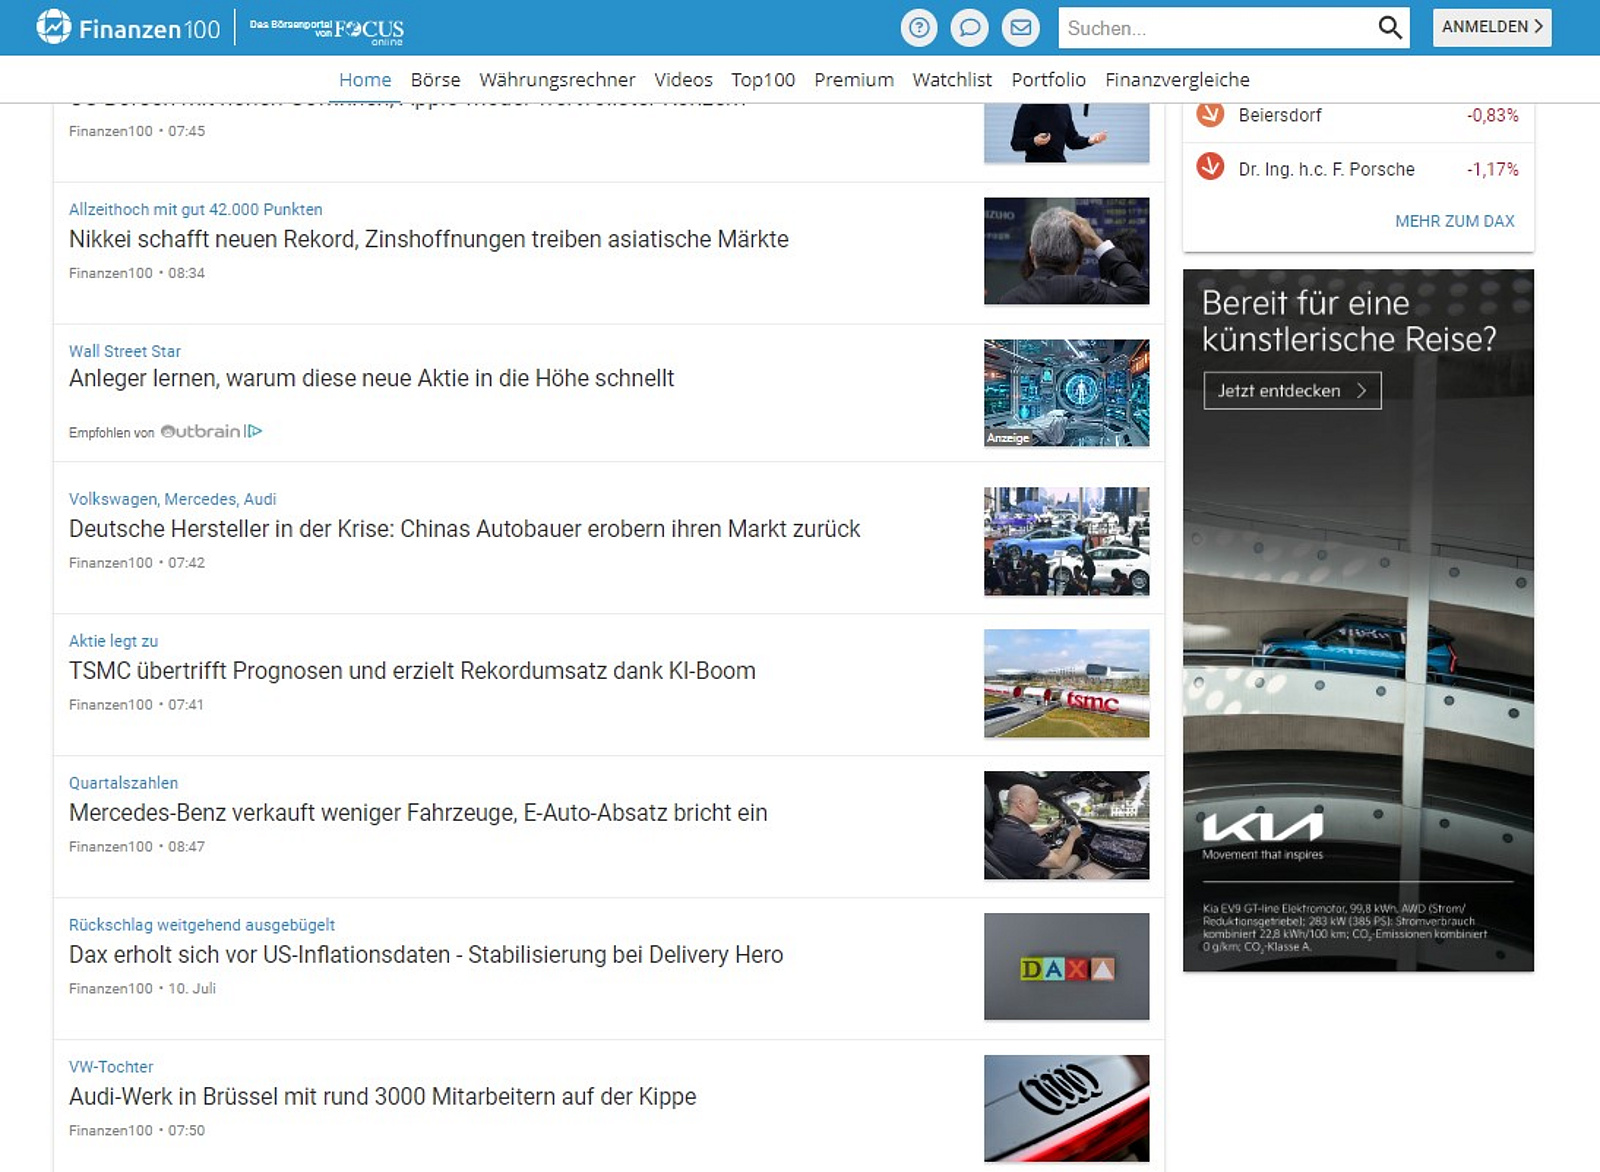The height and width of the screenshot is (1172, 1600).
Task: Open the Chinese car show thumbnail
Action: [x=1066, y=541]
